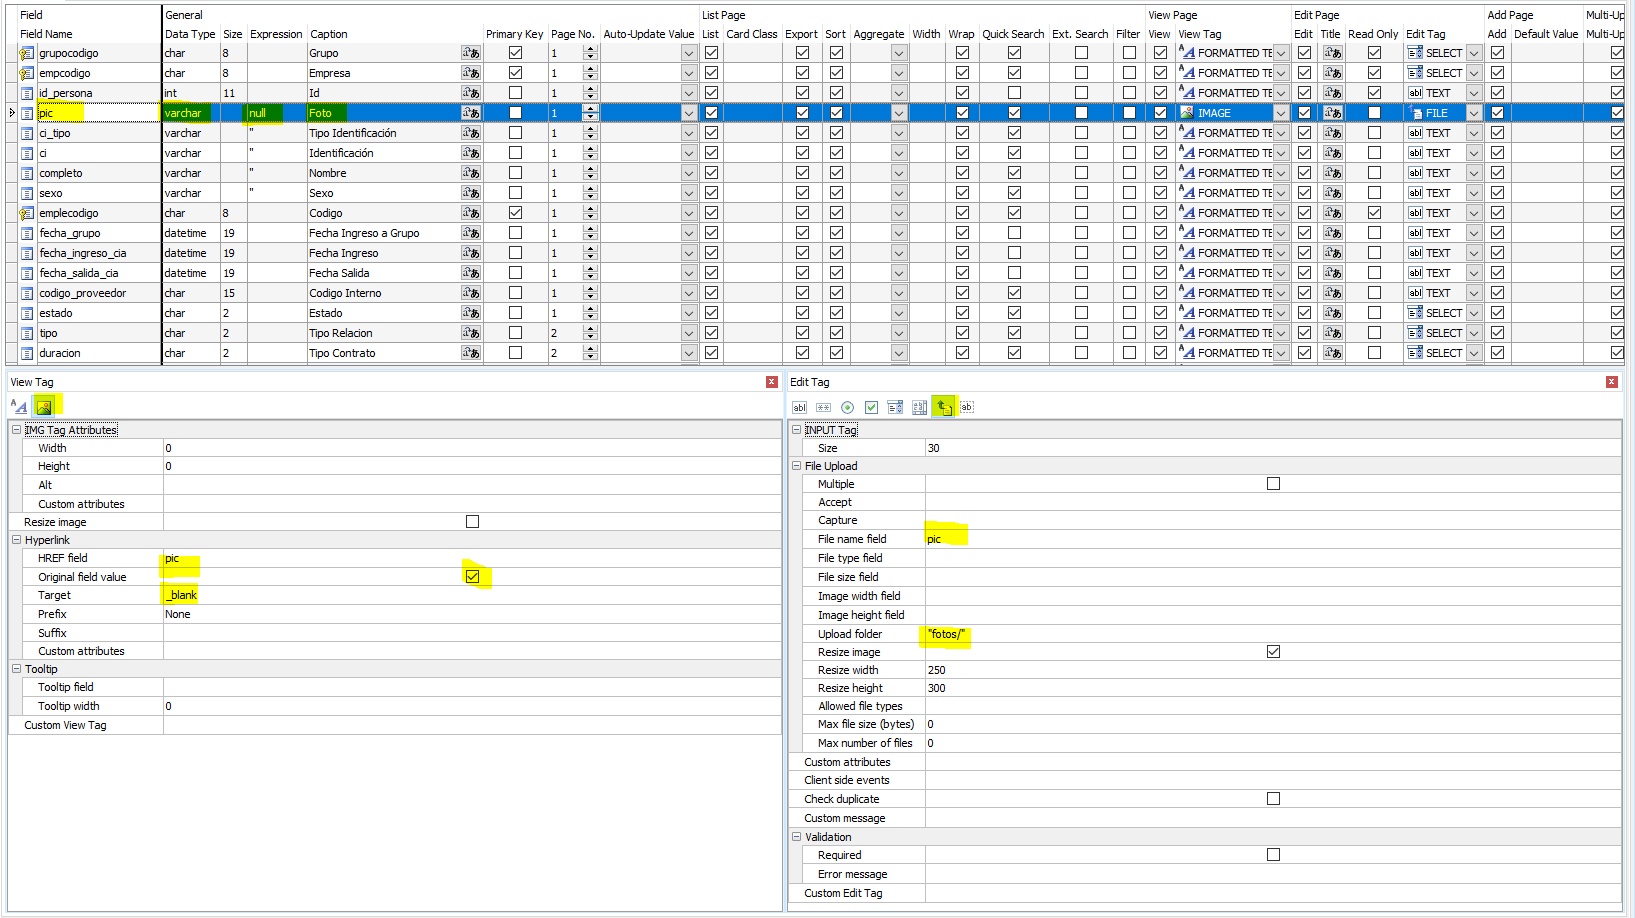Screen dimensions: 1635x918
Task: Open caption language editor for Nombre
Action: coord(470,173)
